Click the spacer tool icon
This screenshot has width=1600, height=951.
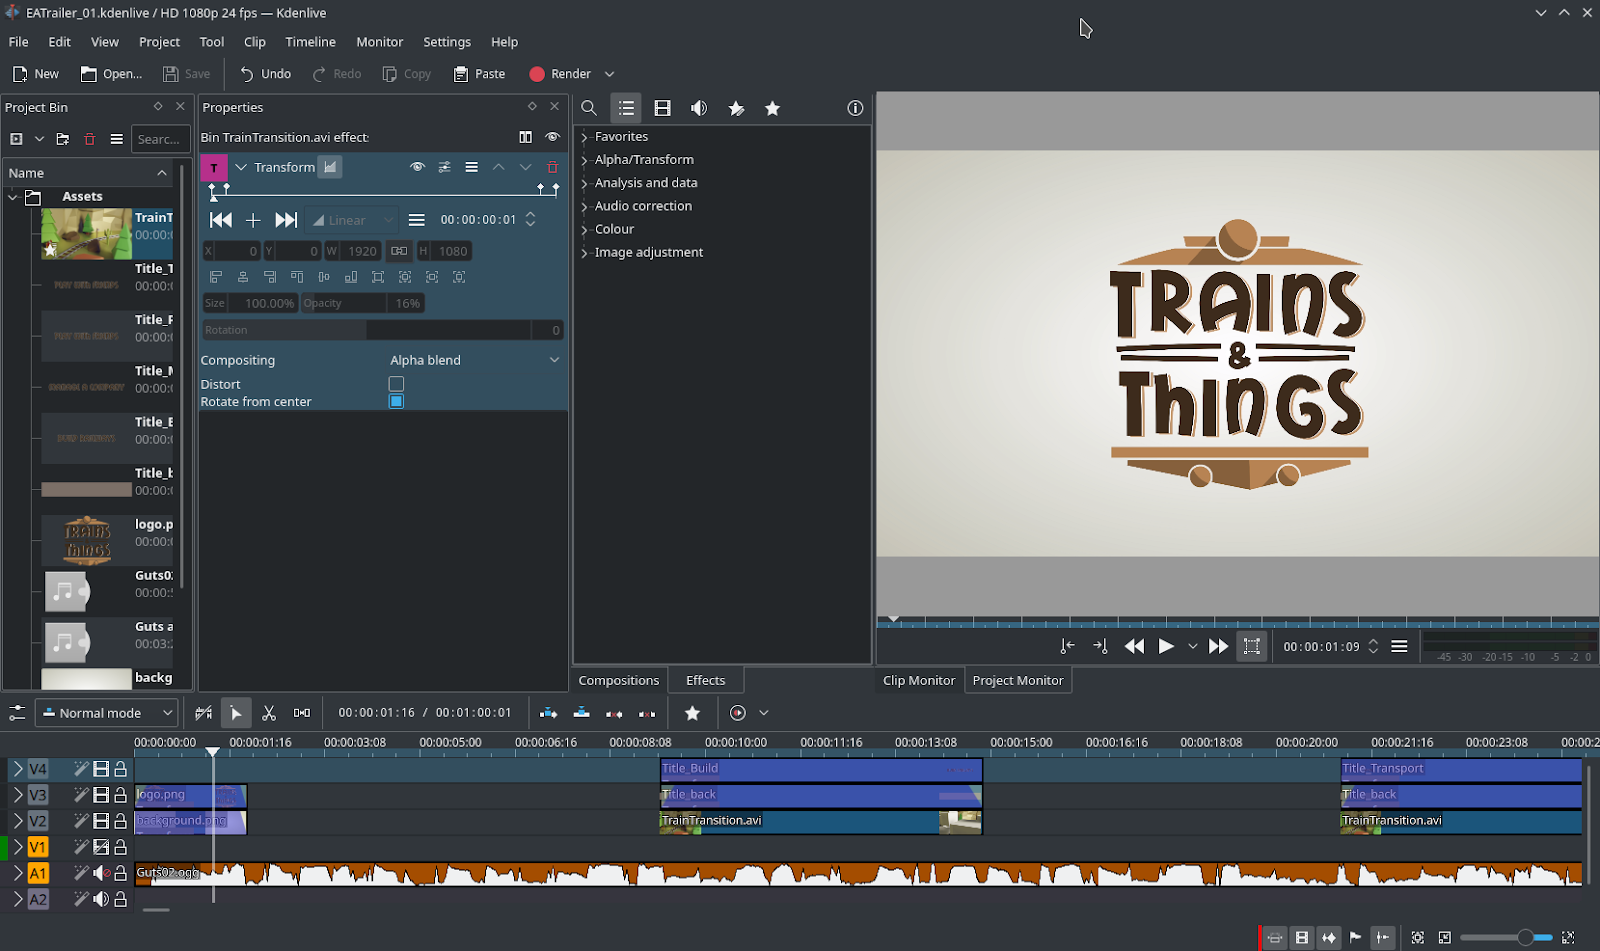click(301, 713)
